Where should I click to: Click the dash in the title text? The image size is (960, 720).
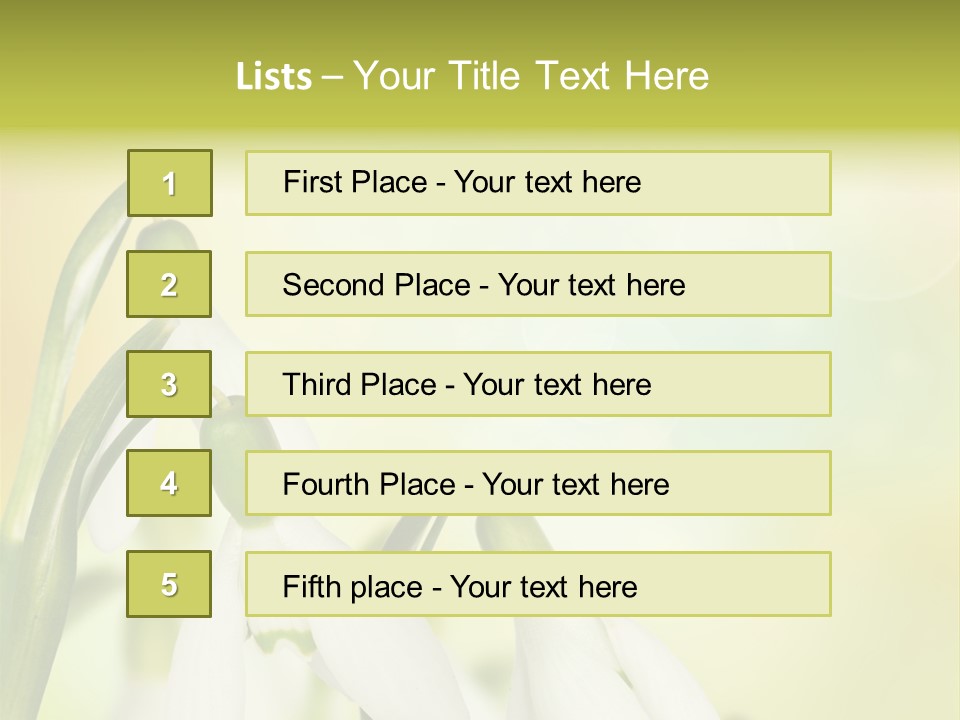tap(333, 76)
